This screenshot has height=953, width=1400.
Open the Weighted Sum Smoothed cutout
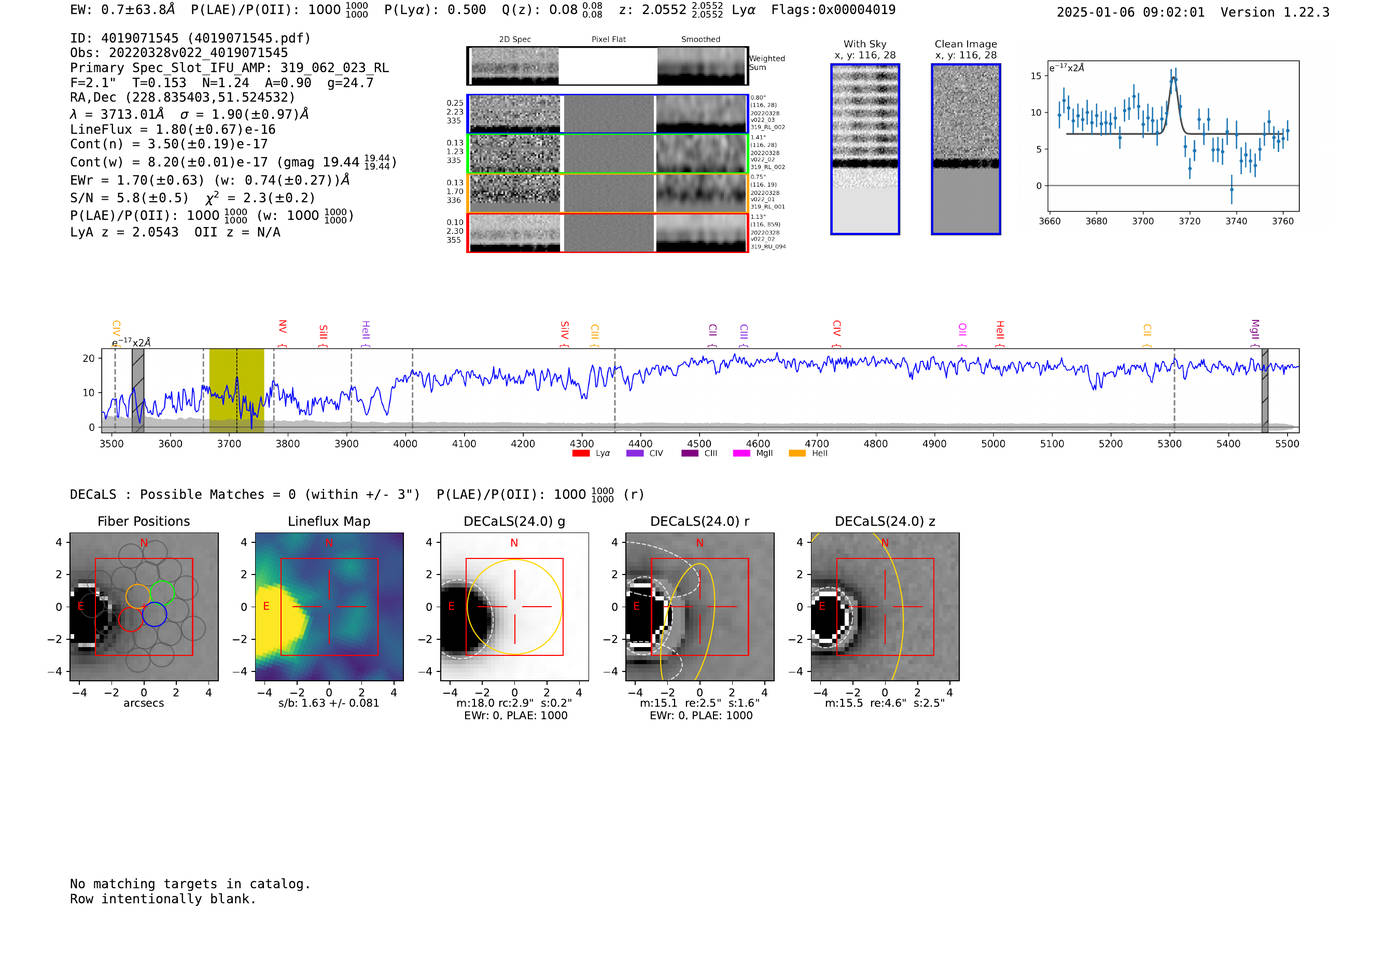tap(702, 66)
